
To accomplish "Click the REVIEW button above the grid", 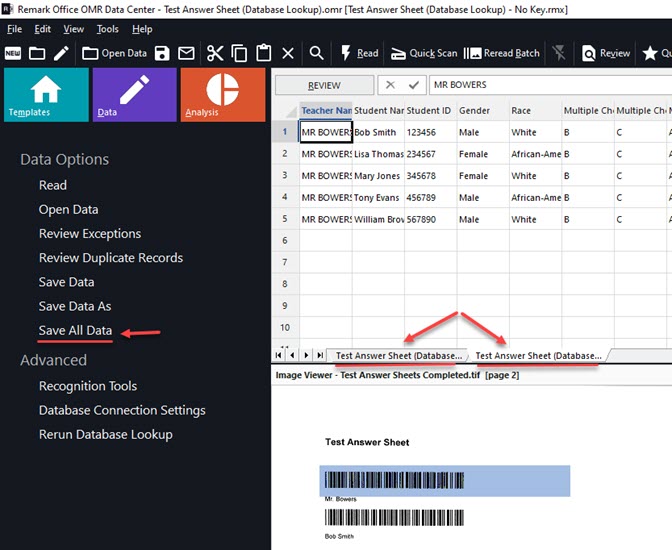I will pyautogui.click(x=324, y=85).
